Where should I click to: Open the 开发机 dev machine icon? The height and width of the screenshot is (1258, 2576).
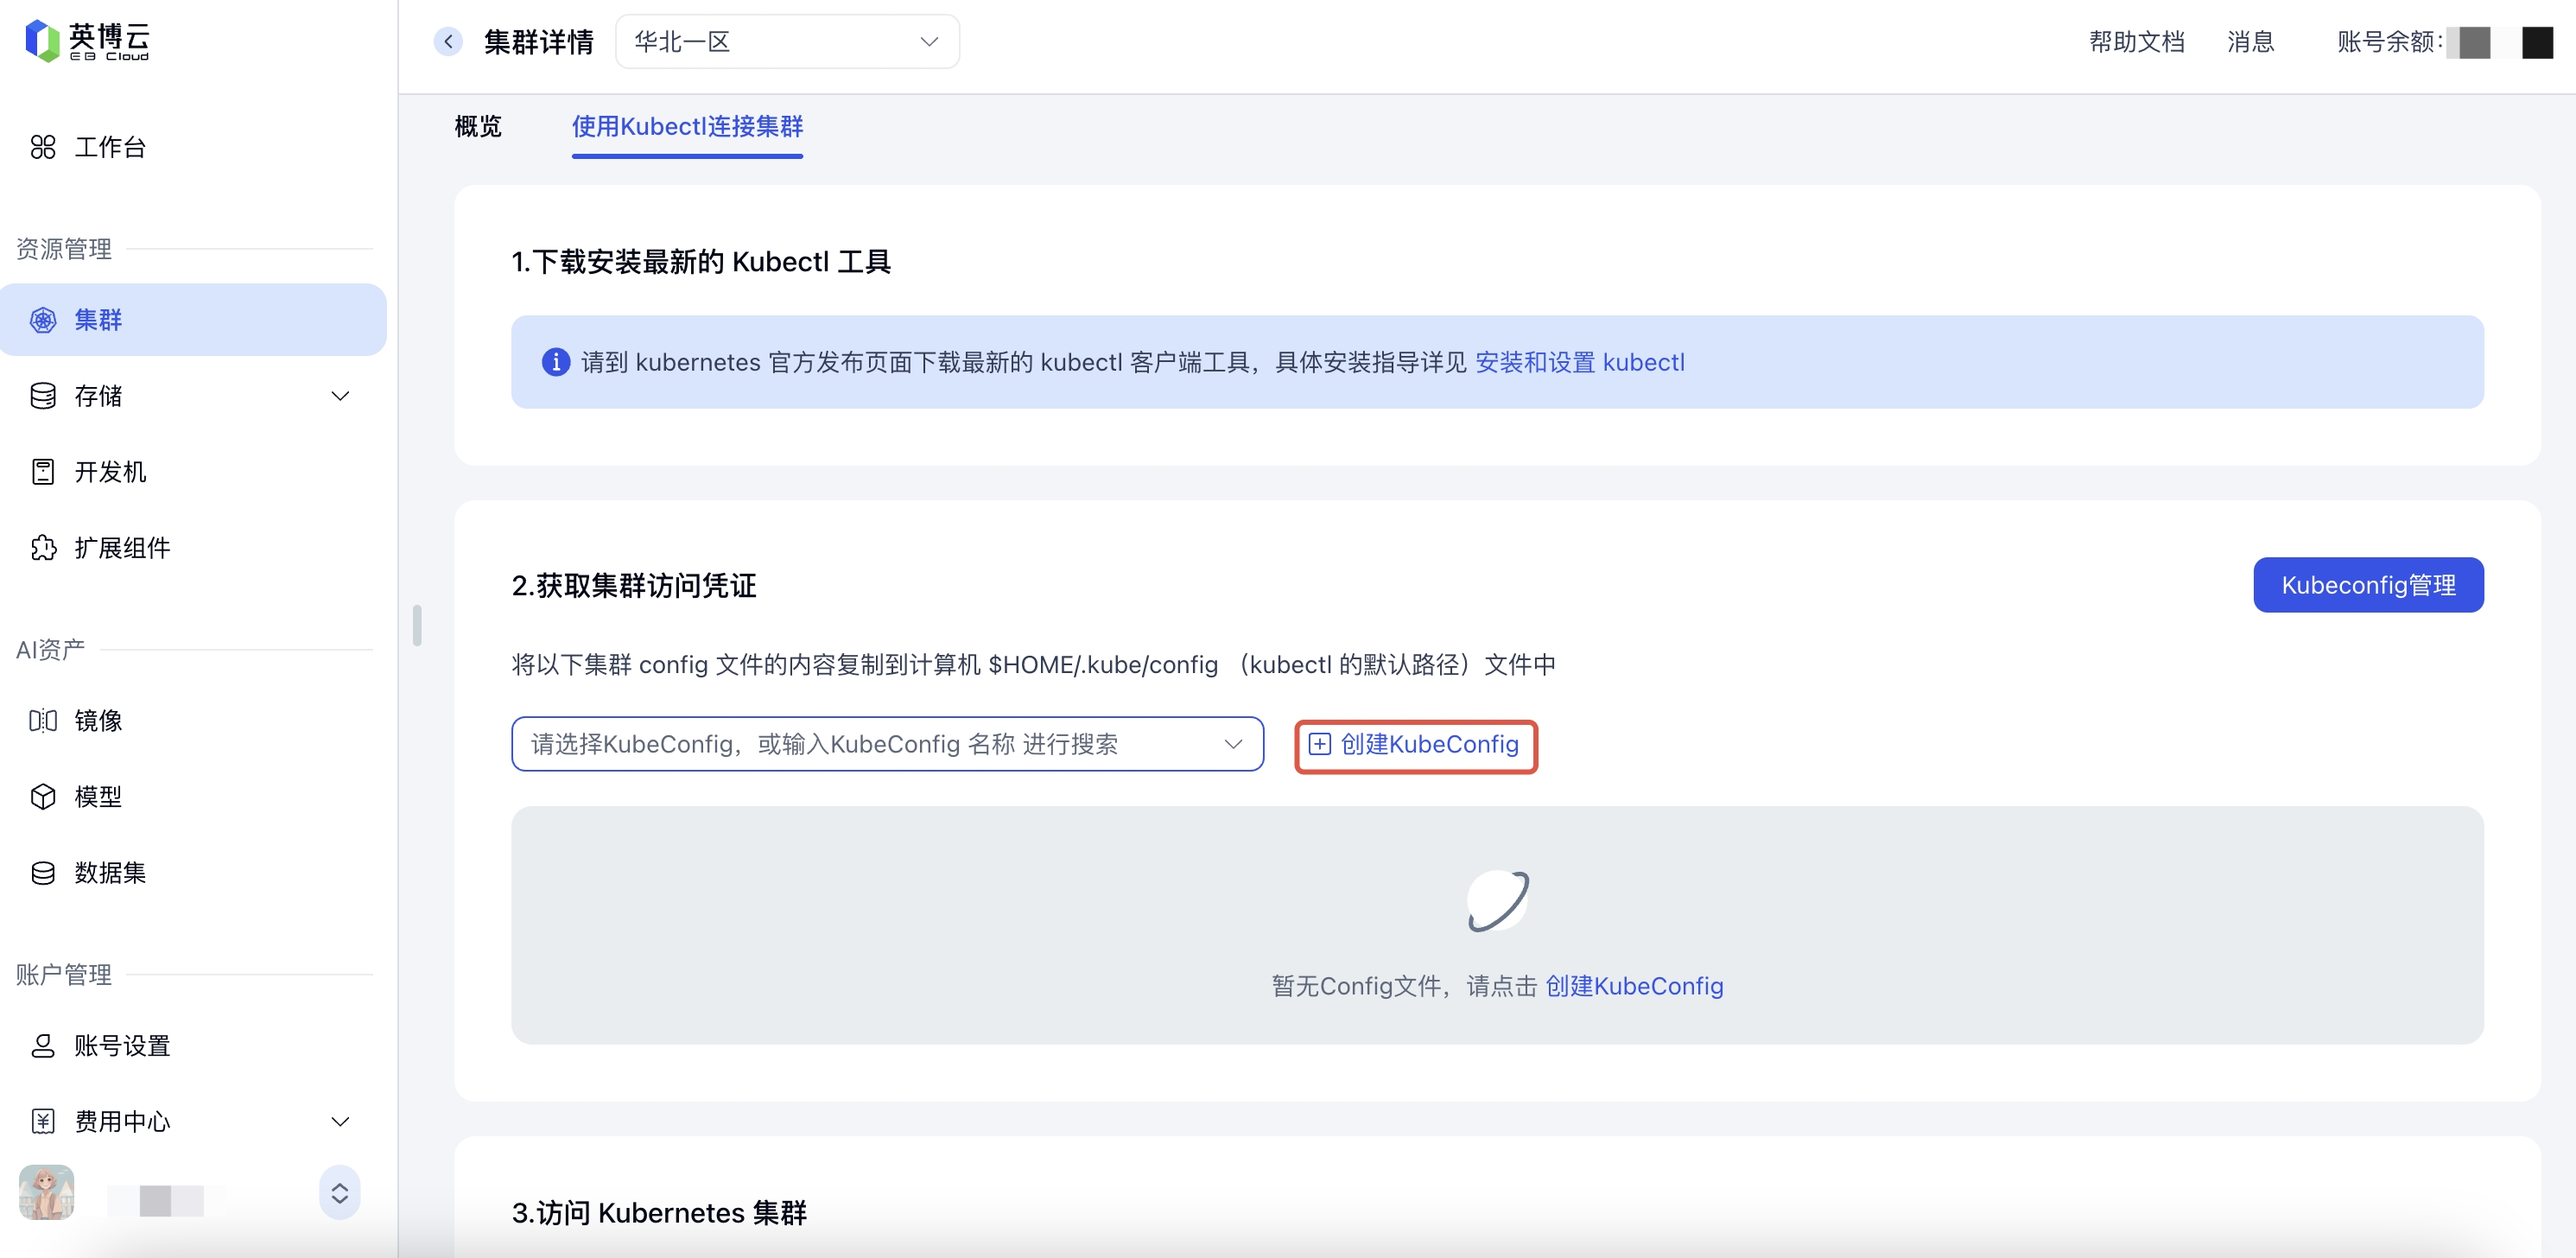tap(43, 472)
